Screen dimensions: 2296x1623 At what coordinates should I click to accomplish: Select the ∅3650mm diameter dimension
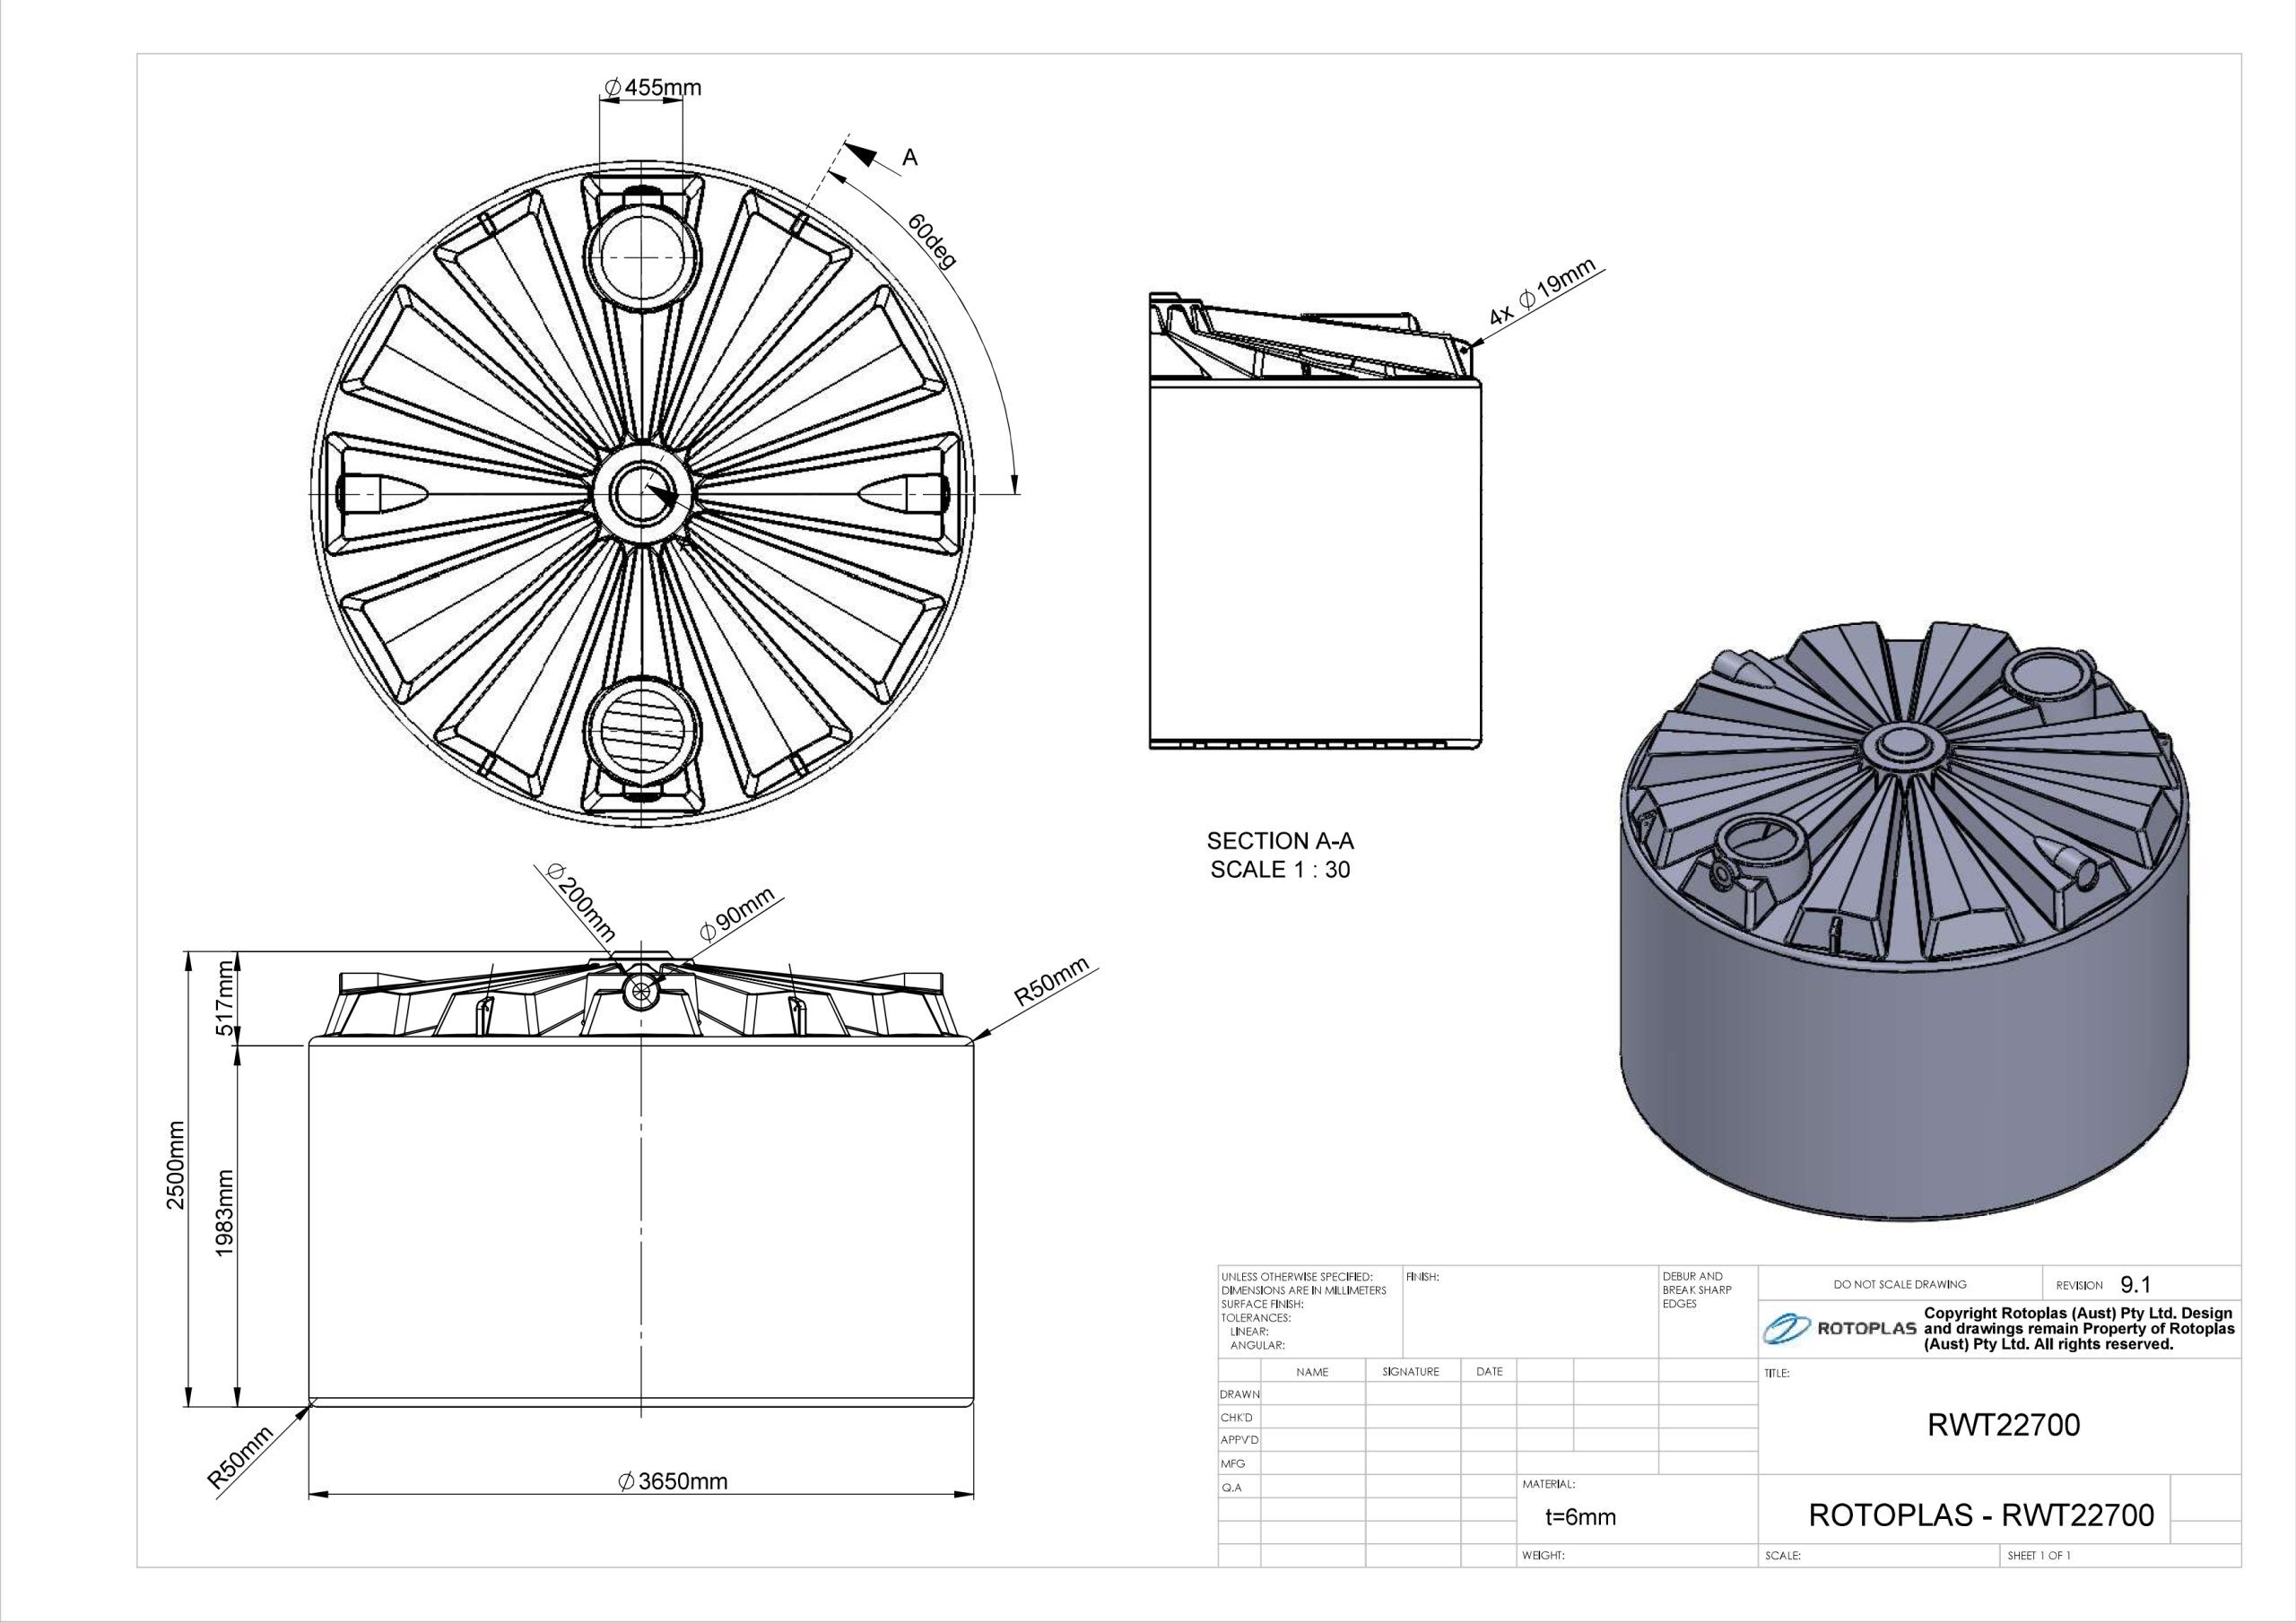672,1482
